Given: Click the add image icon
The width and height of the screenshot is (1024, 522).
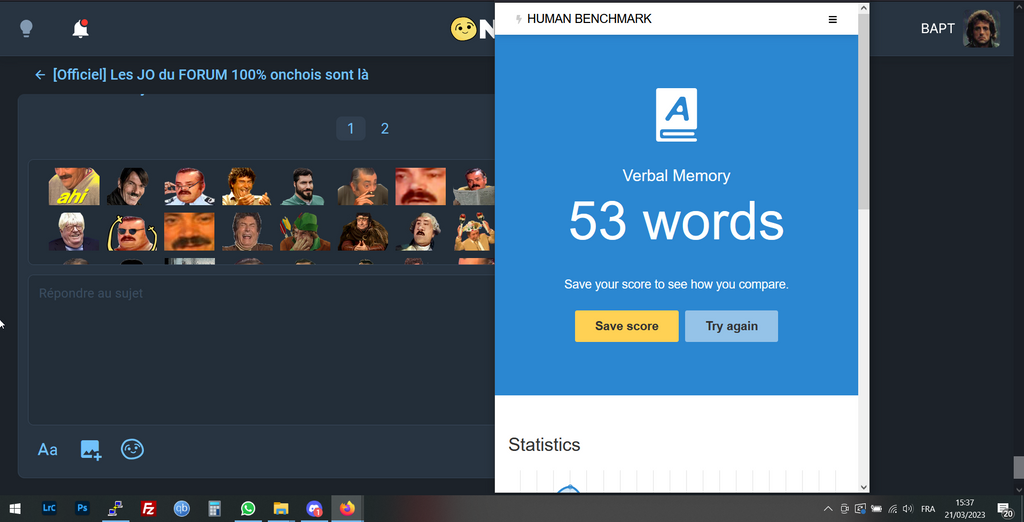Looking at the screenshot, I should pos(91,450).
